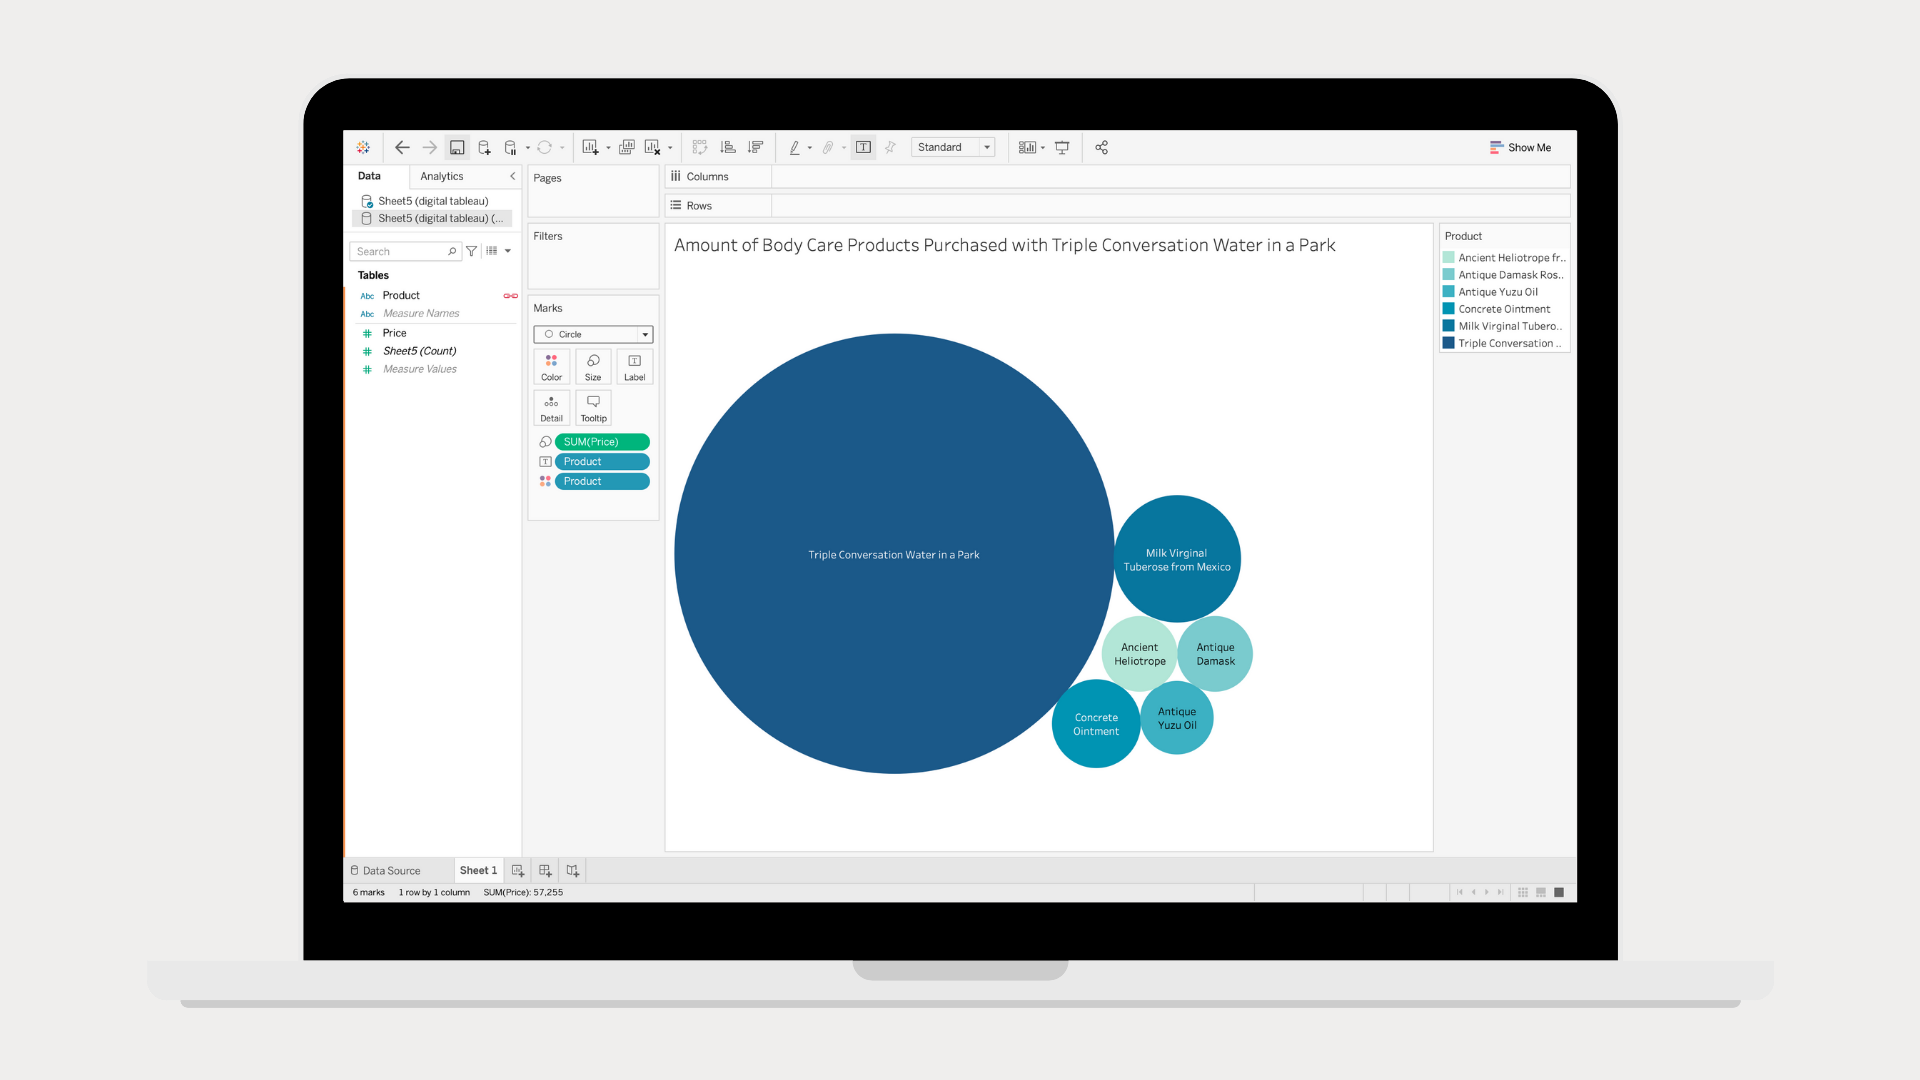The height and width of the screenshot is (1080, 1920).
Task: Expand the New Worksheet dropdown arrow
Action: pyautogui.click(x=608, y=148)
